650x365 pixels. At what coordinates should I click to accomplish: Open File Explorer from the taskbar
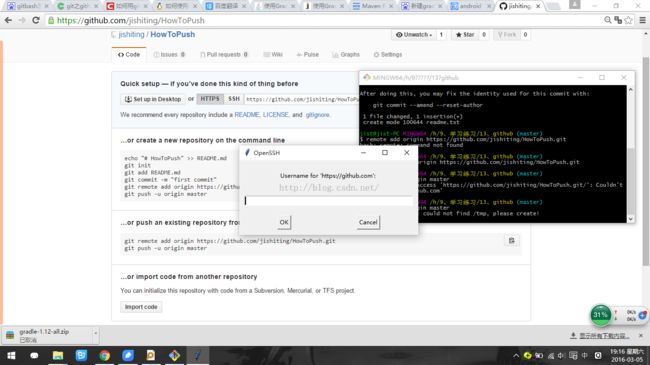click(x=58, y=355)
